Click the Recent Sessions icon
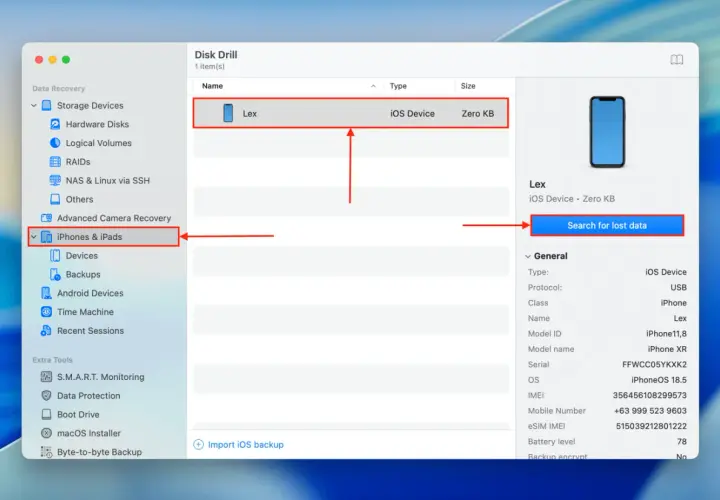The width and height of the screenshot is (720, 500). click(x=46, y=331)
